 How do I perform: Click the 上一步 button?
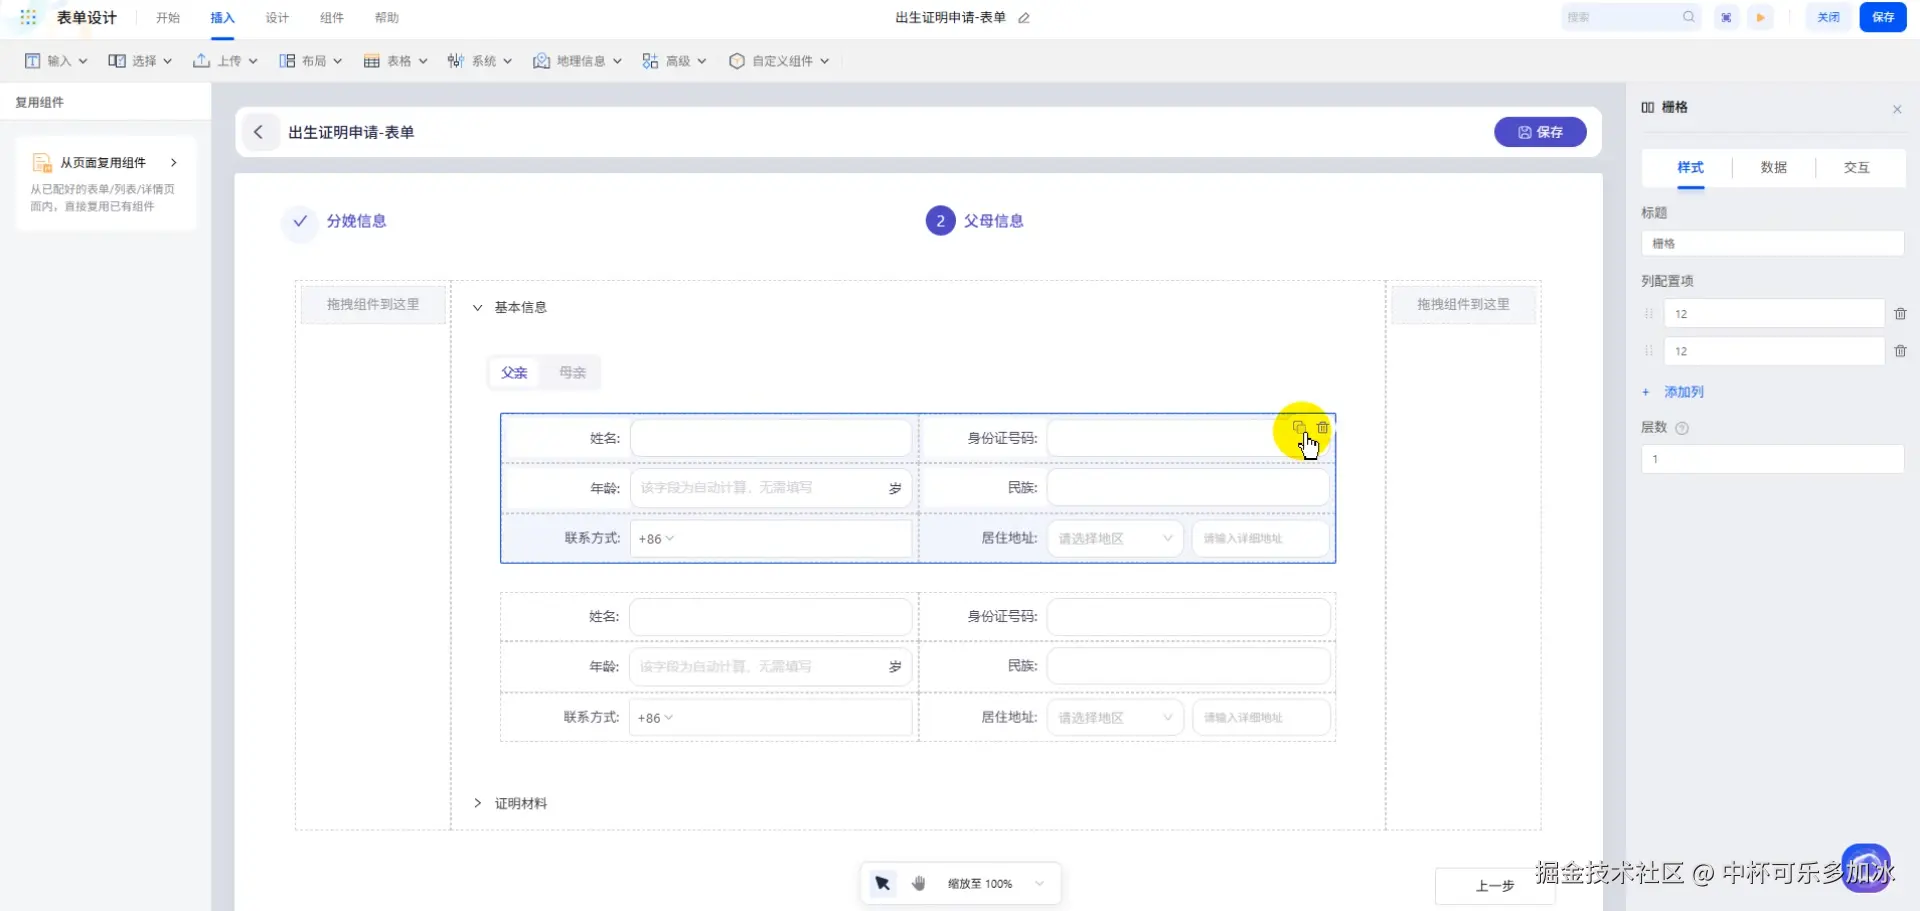1495,886
